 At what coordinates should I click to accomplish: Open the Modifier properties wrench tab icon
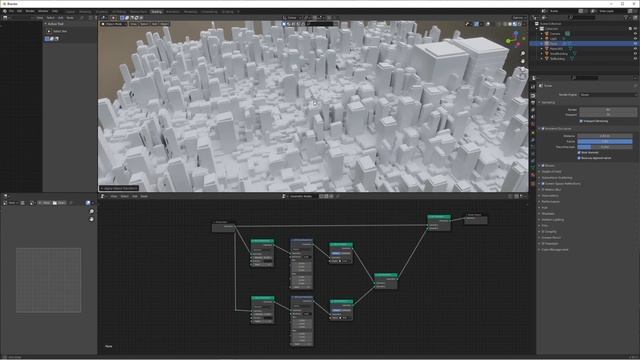point(533,140)
